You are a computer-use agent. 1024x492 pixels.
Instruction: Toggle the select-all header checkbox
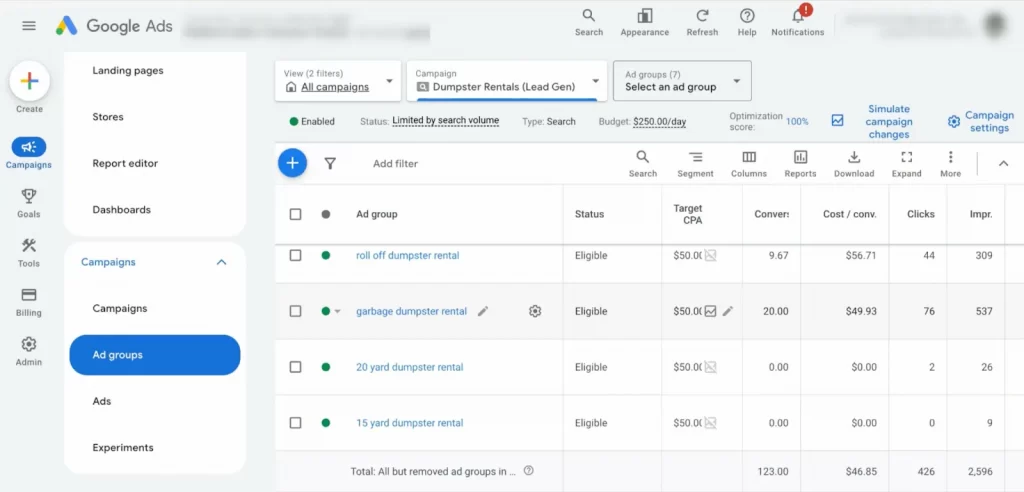(x=295, y=214)
